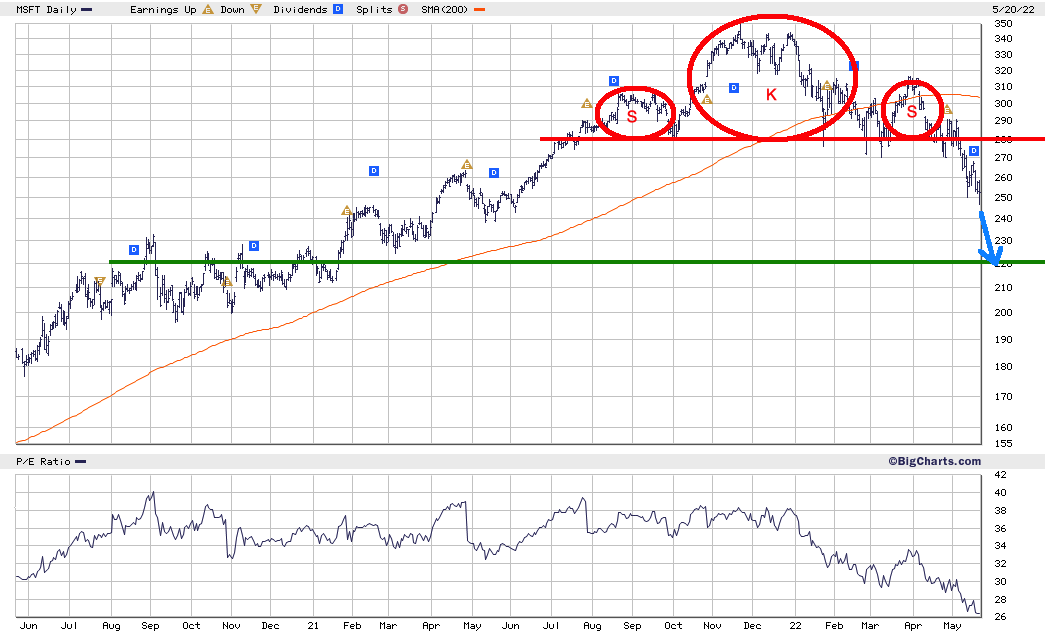1045x635 pixels.
Task: Click the earnings up marker in late October 2021
Action: point(707,100)
